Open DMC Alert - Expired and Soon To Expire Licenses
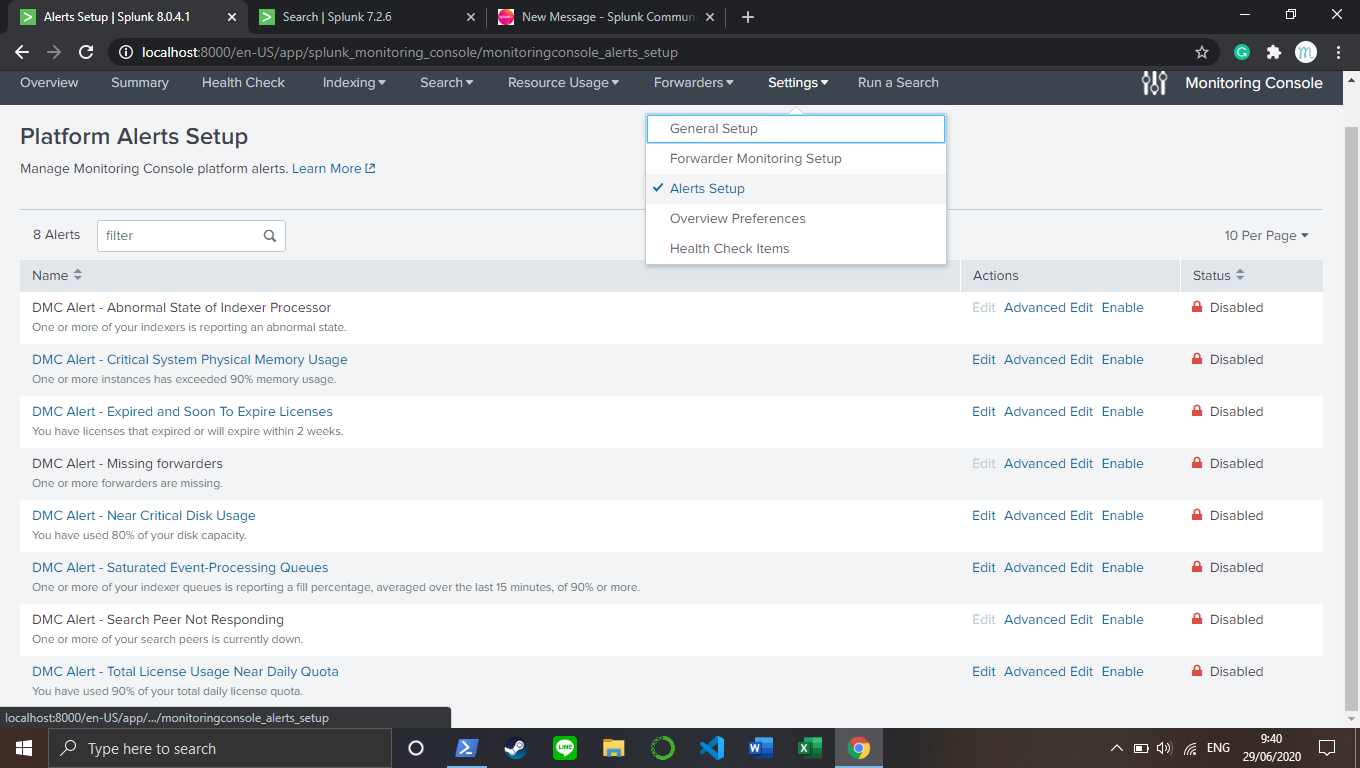Screen dimensions: 1360x768 point(182,412)
